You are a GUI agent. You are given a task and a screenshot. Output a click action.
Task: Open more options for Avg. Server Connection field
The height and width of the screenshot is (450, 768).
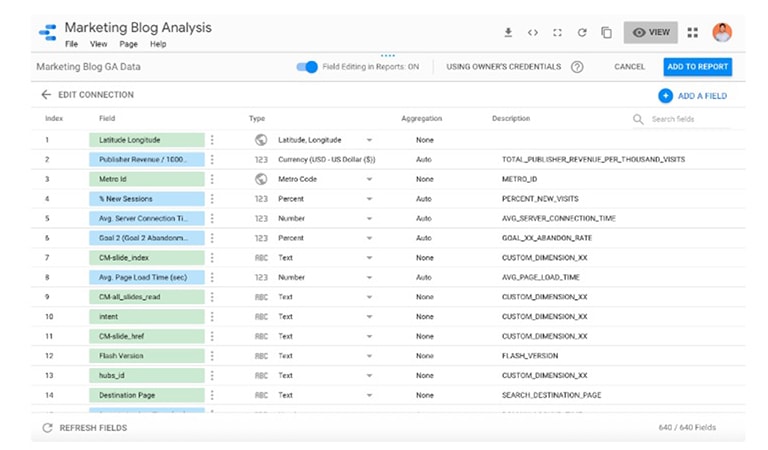[x=212, y=218]
